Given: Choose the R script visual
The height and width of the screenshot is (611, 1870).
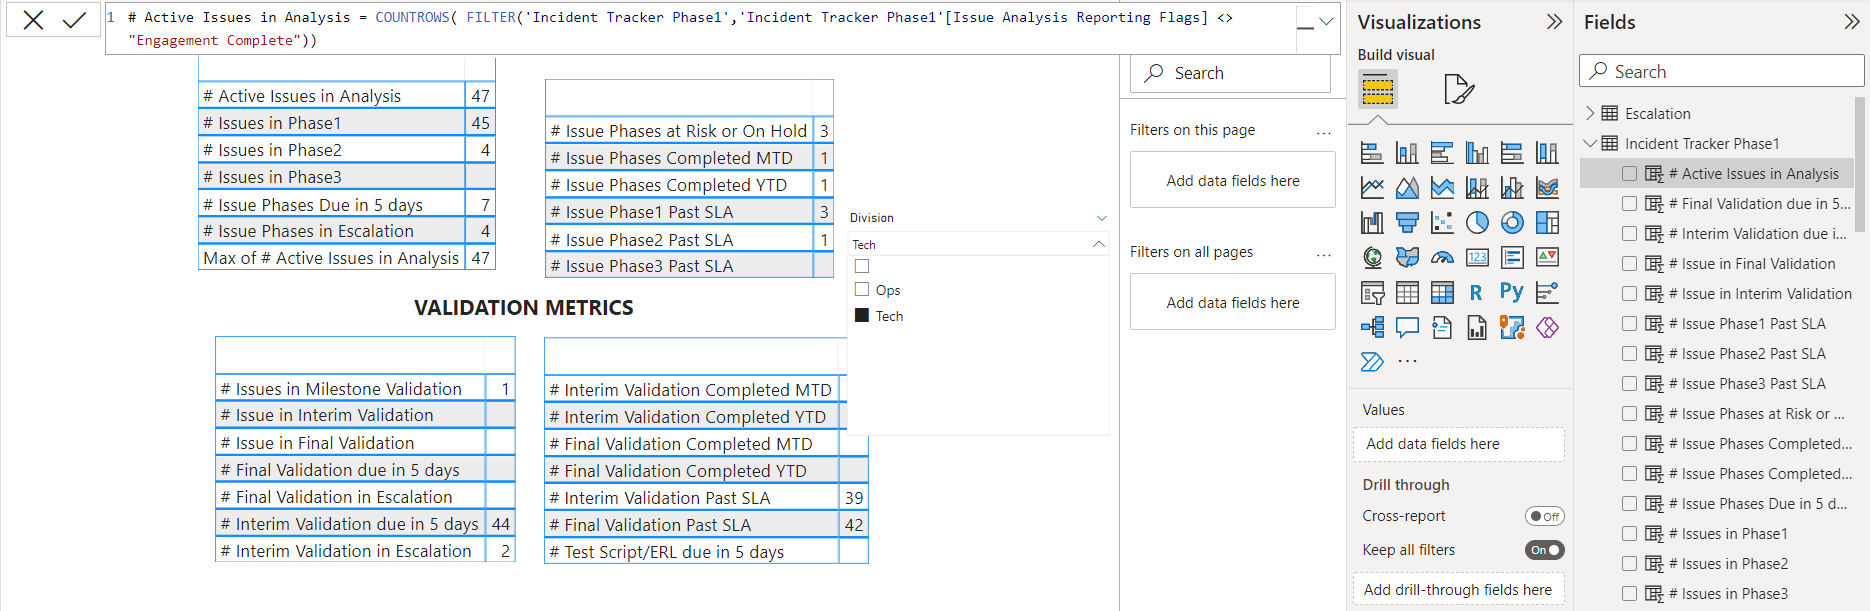Looking at the screenshot, I should coord(1477,293).
